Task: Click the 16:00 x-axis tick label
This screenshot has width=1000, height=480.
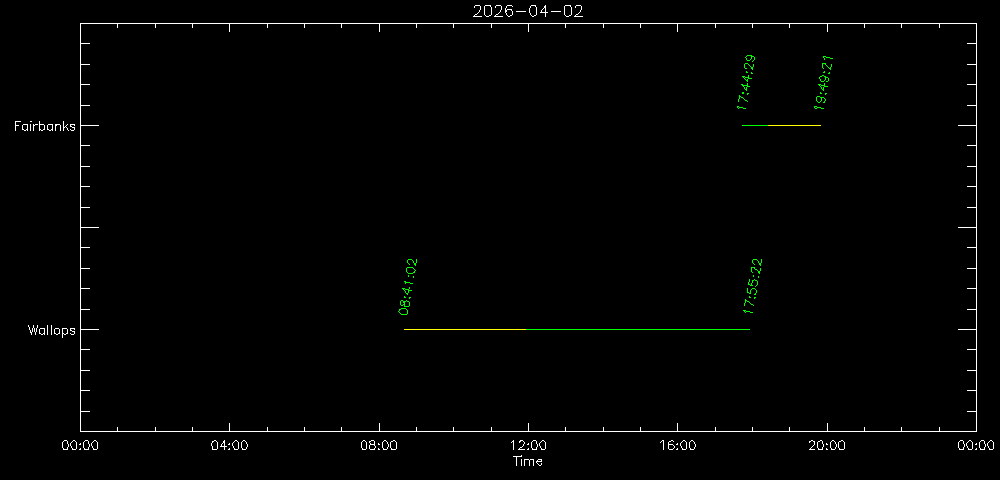Action: coord(678,446)
